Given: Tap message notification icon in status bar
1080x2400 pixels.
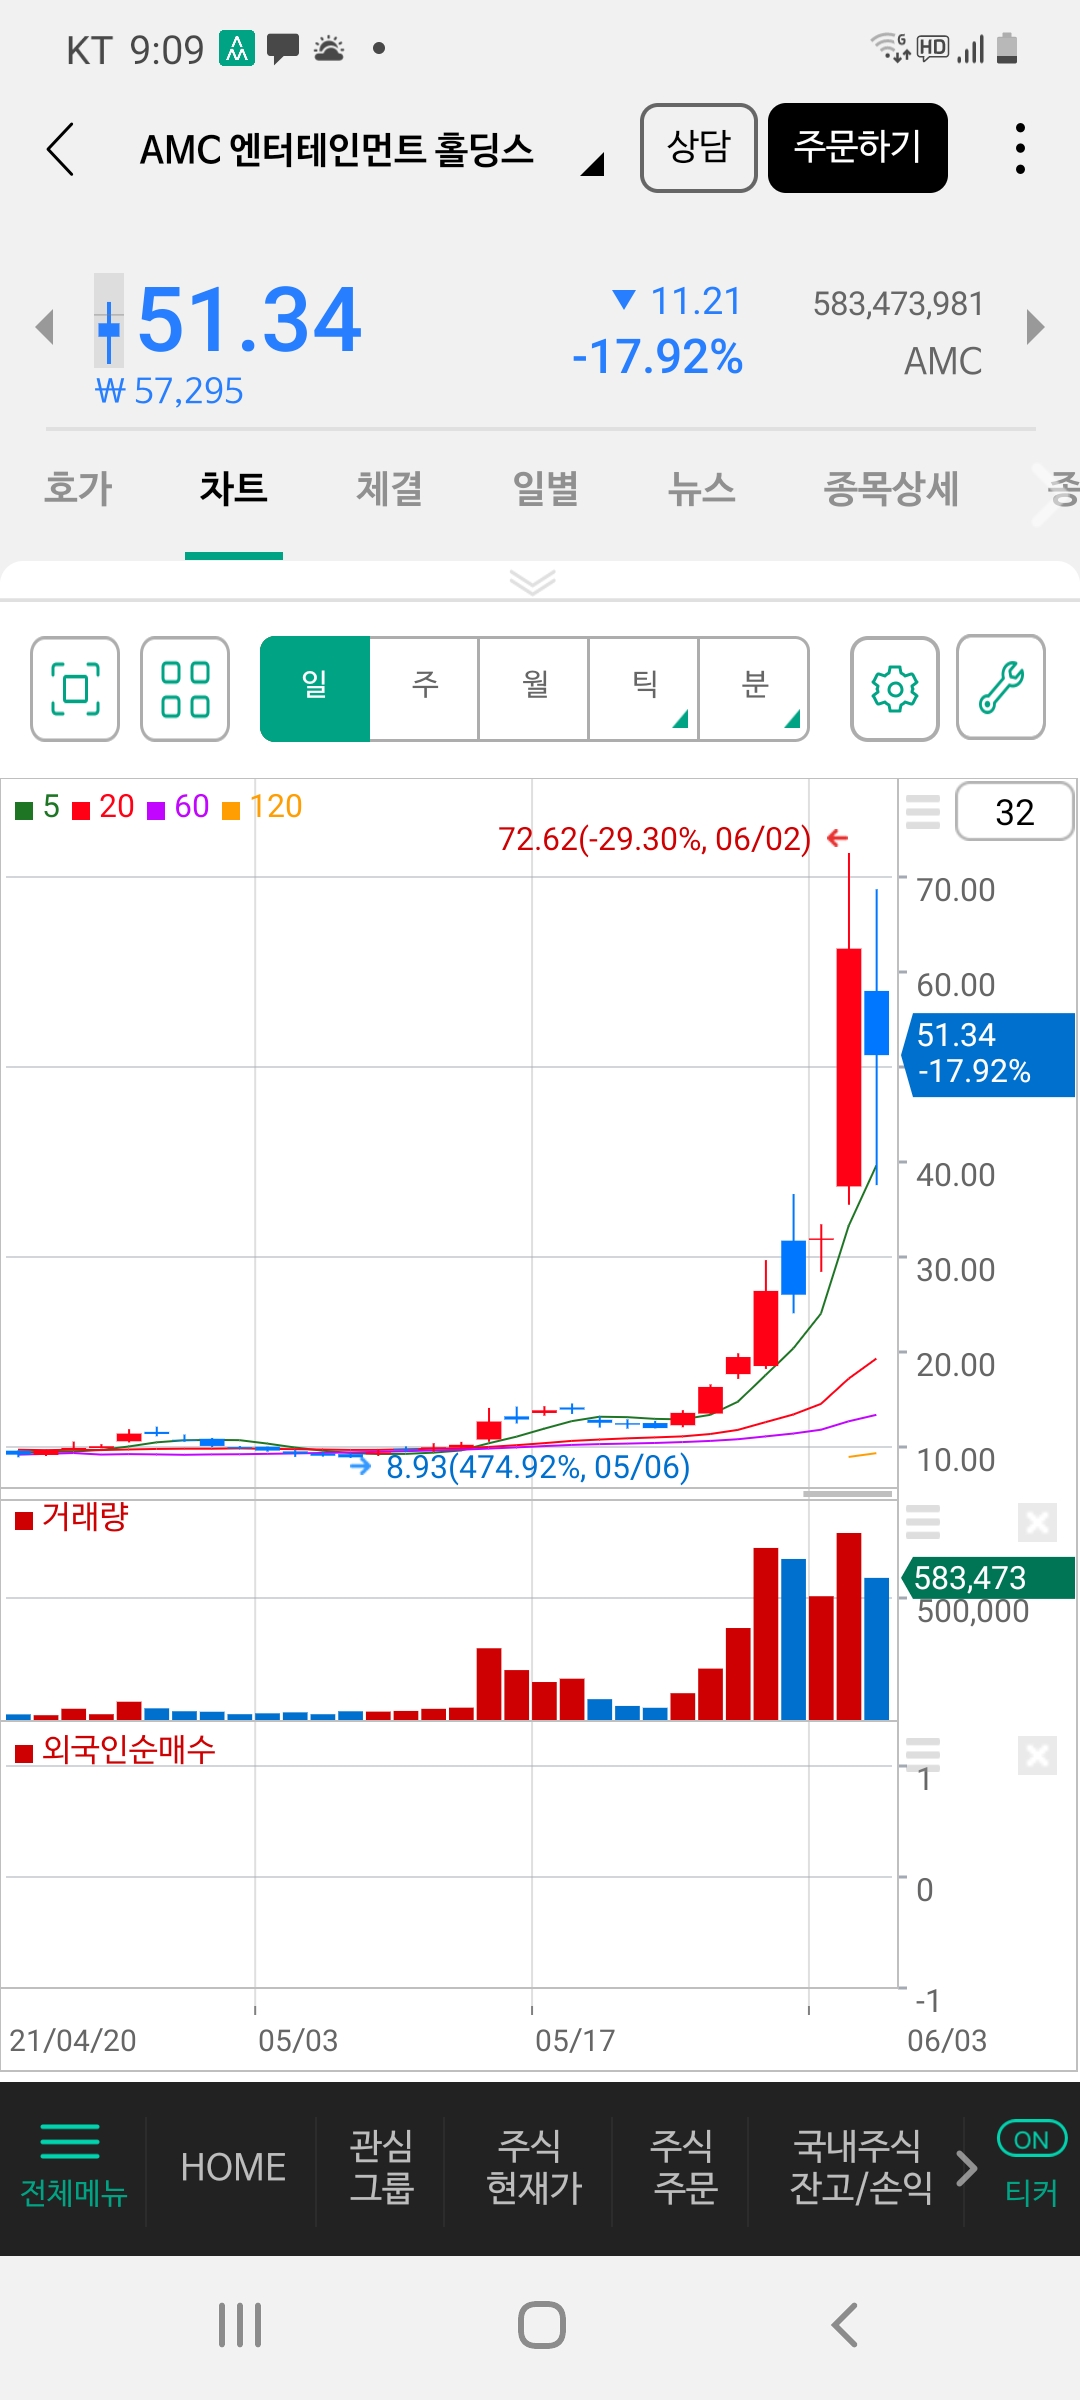Looking at the screenshot, I should (x=283, y=48).
